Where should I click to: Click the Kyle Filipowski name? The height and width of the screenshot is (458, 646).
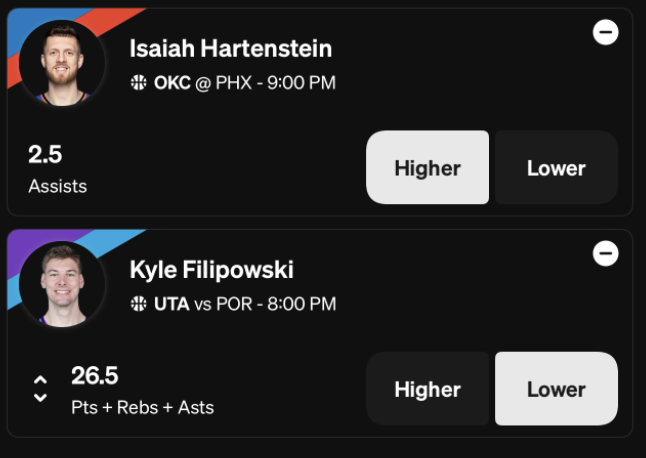click(x=211, y=270)
